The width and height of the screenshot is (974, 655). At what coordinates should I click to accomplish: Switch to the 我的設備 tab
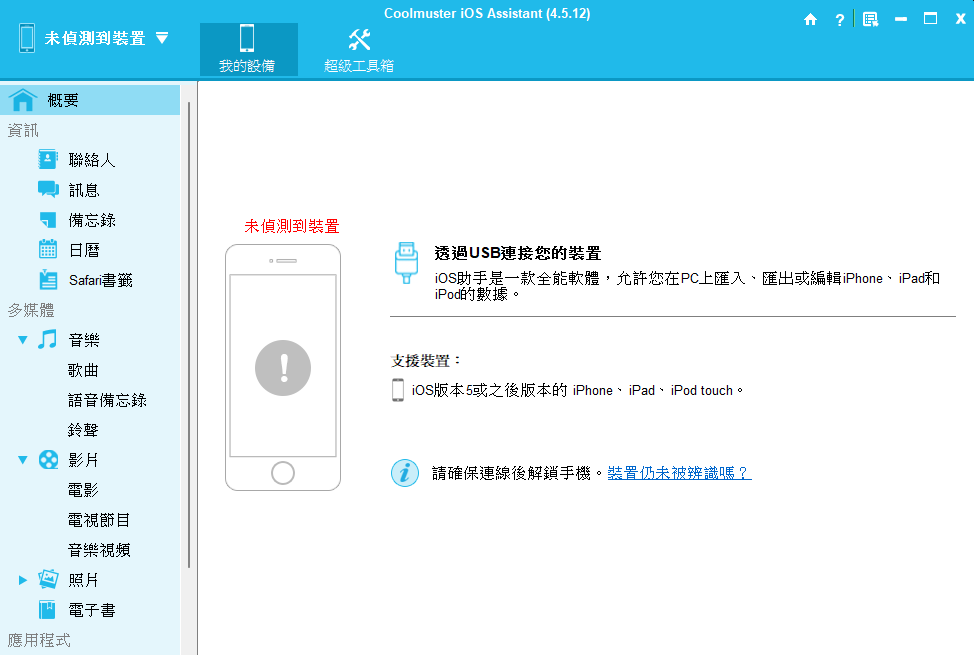pyautogui.click(x=247, y=49)
